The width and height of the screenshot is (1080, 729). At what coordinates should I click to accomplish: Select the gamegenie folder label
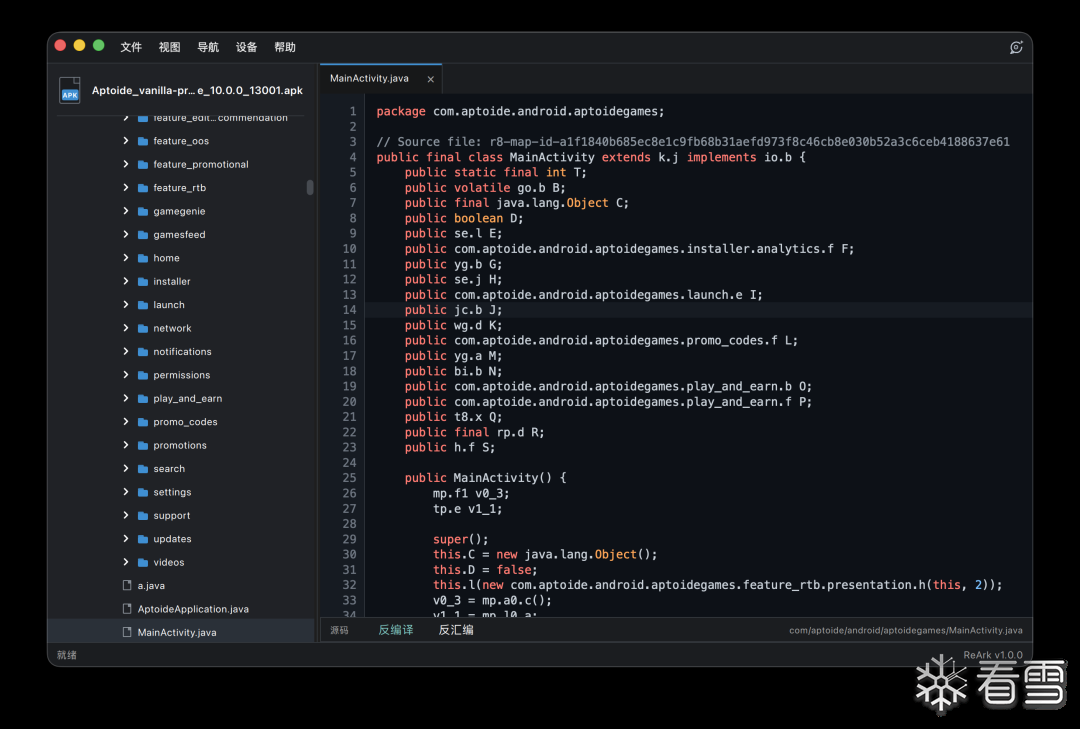click(179, 212)
